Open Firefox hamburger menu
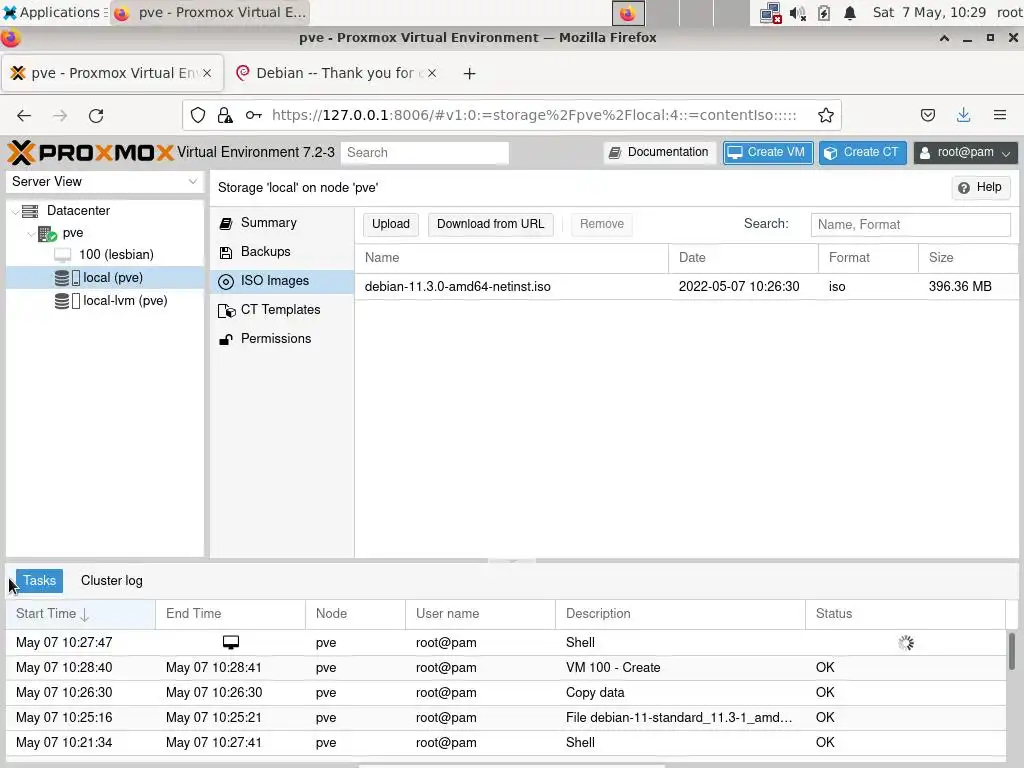Viewport: 1024px width, 768px height. (1000, 116)
